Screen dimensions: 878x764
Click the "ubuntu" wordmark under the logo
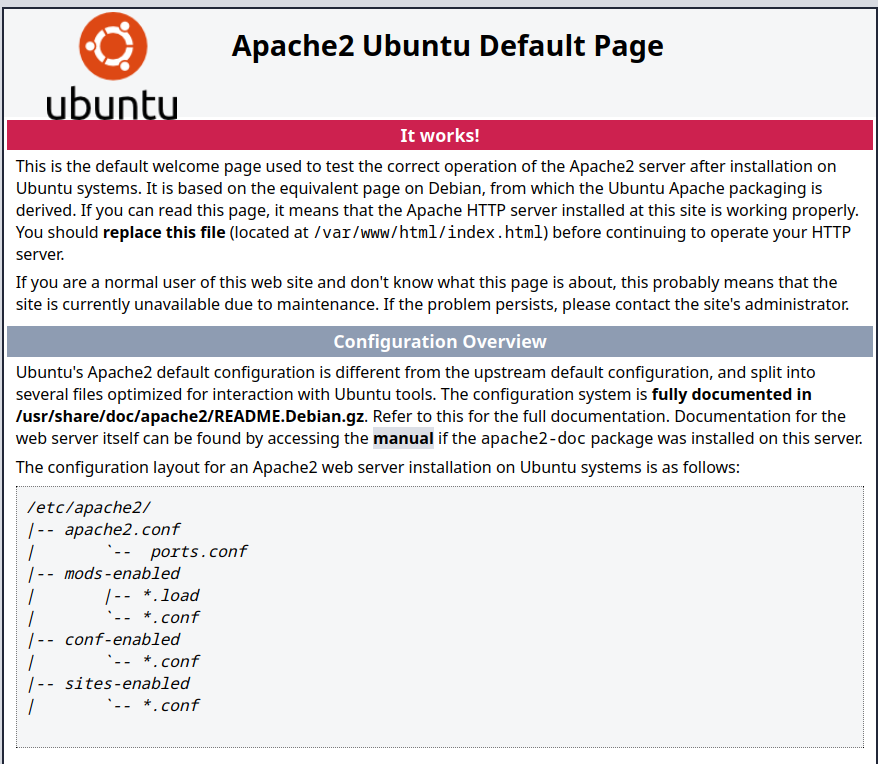(x=111, y=105)
